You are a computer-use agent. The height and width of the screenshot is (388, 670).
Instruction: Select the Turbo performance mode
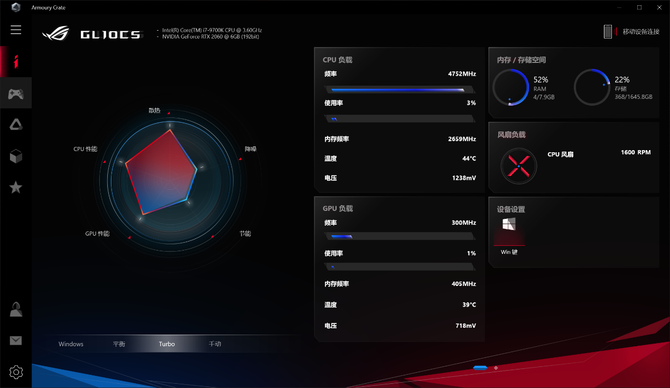point(167,344)
